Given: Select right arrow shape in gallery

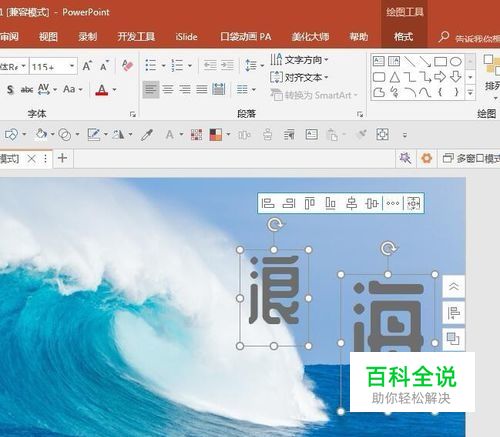Looking at the screenshot, I should 440,77.
